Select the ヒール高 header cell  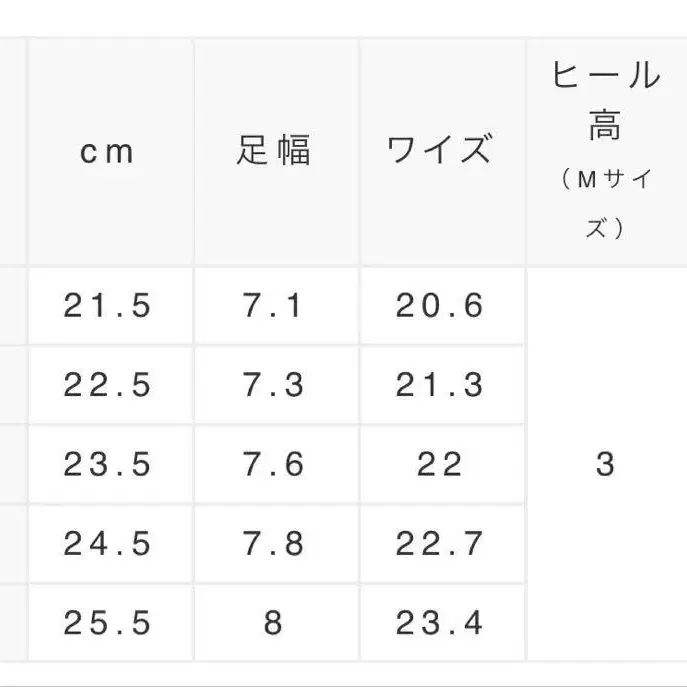tap(605, 150)
